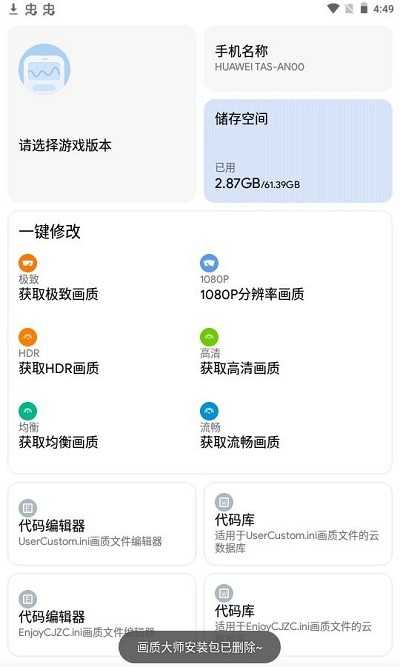Tap the UserCustom.ini 代码编辑器 icon
The width and height of the screenshot is (400, 667).
click(28, 508)
